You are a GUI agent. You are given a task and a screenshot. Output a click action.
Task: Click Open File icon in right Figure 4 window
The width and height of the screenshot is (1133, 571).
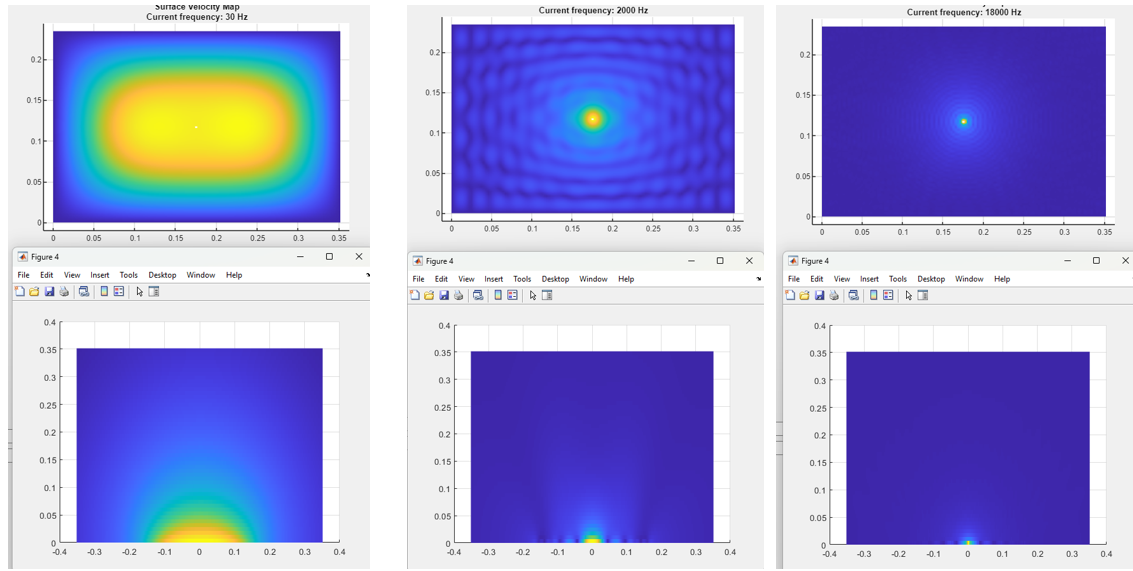[804, 295]
